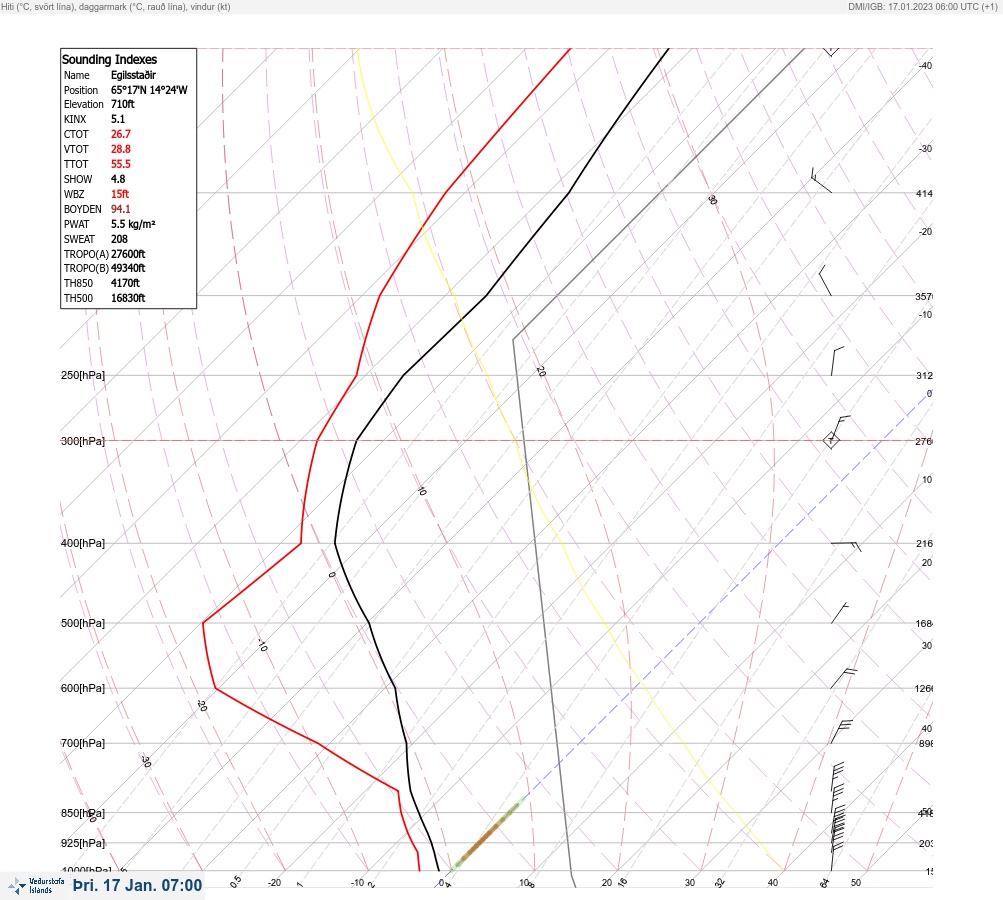
Task: Click the header text 'DMI/IGB: 17.01.2023 06:00 UTC (+1)'
Action: [x=923, y=6]
